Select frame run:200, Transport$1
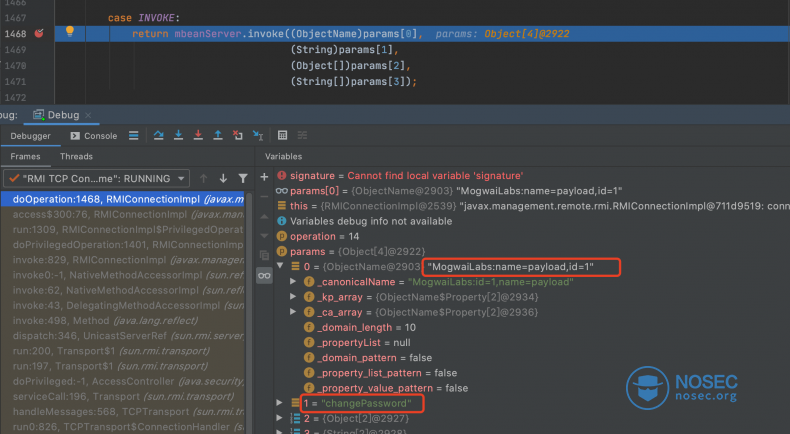The width and height of the screenshot is (790, 434). pos(122,350)
